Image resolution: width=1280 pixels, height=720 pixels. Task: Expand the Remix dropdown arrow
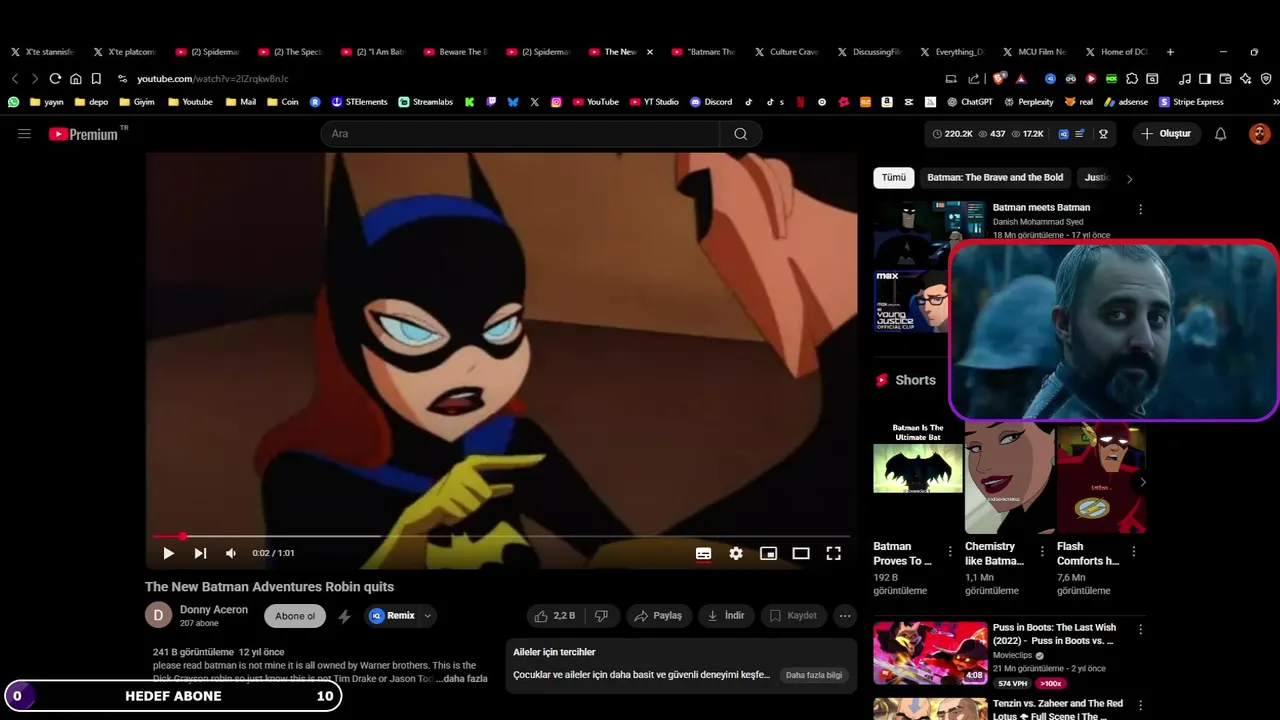[428, 616]
